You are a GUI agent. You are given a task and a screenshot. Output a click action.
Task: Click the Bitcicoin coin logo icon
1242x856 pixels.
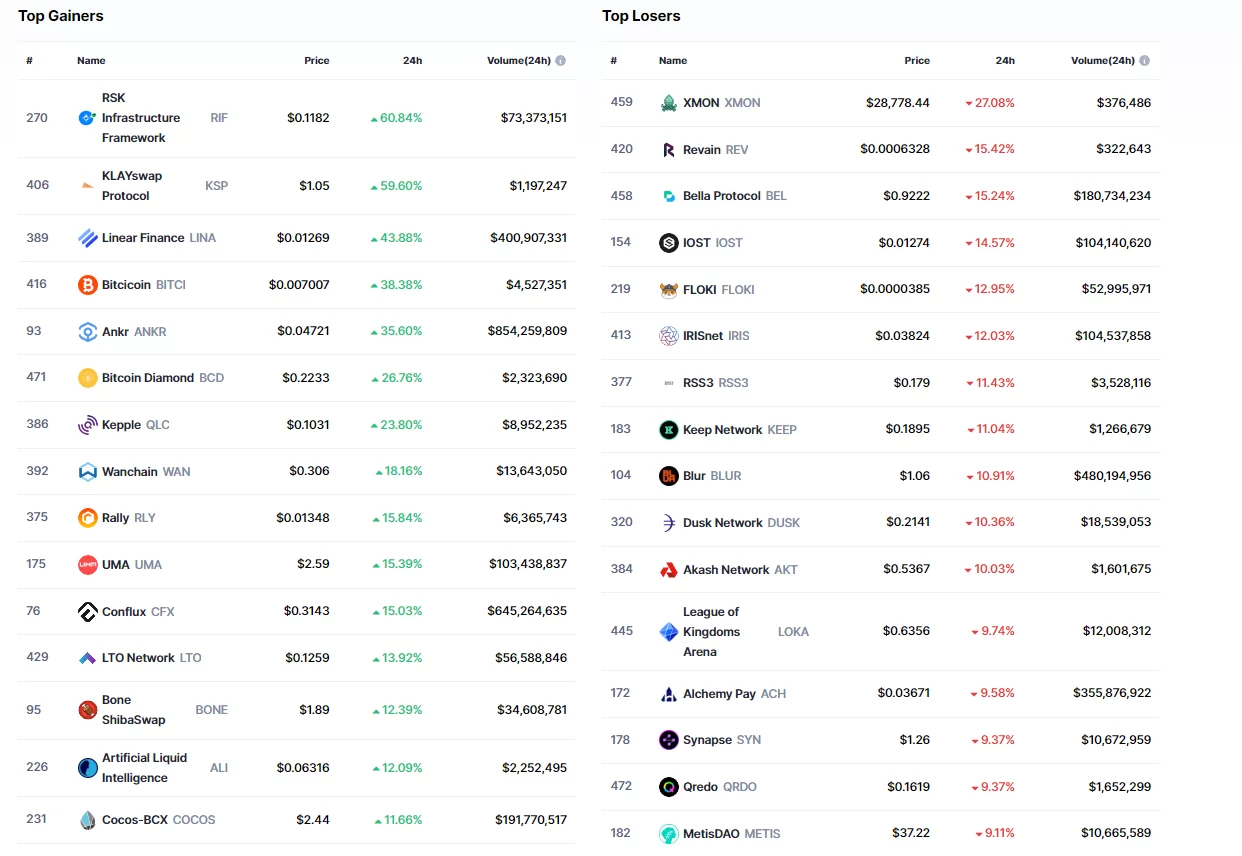click(88, 285)
